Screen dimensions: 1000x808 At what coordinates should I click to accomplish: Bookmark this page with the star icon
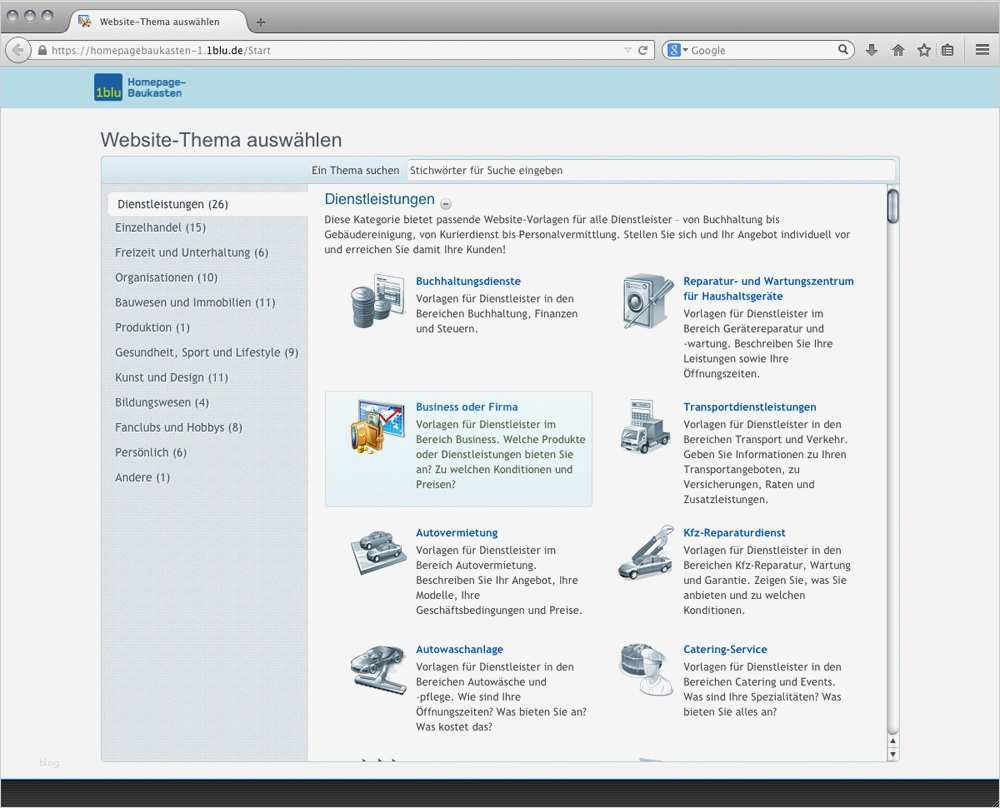coord(923,50)
